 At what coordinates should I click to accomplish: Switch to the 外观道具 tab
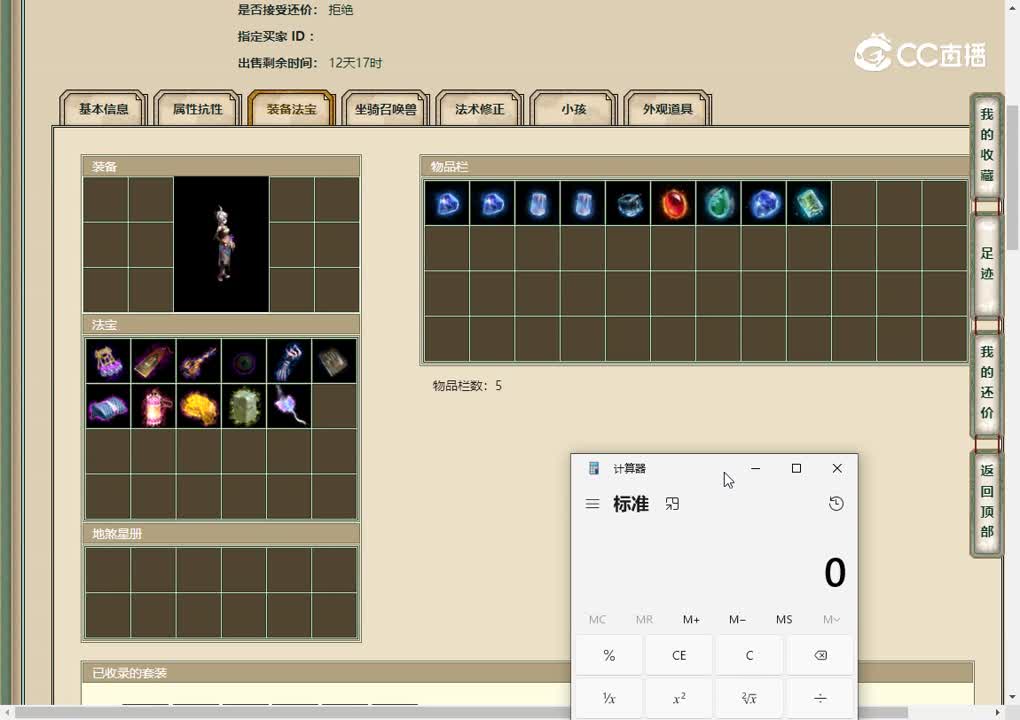tap(667, 109)
